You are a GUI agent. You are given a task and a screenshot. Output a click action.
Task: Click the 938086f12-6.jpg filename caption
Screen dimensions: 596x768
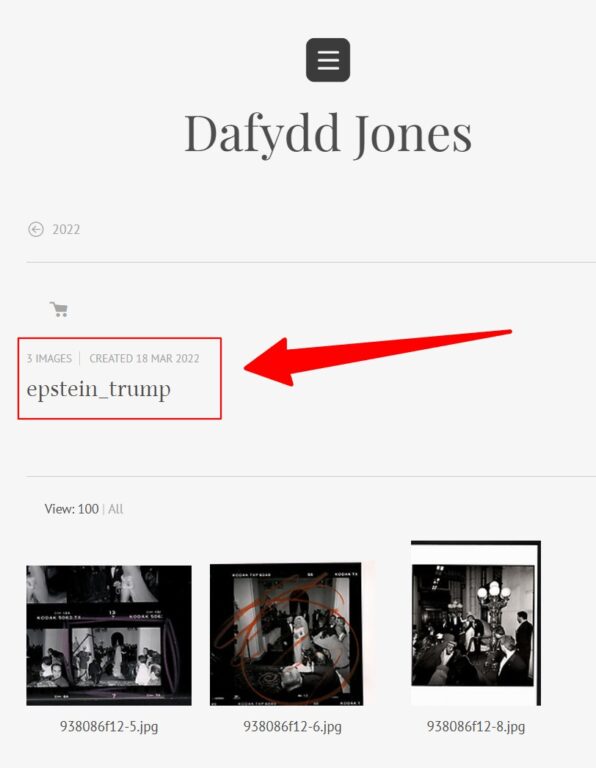[292, 726]
